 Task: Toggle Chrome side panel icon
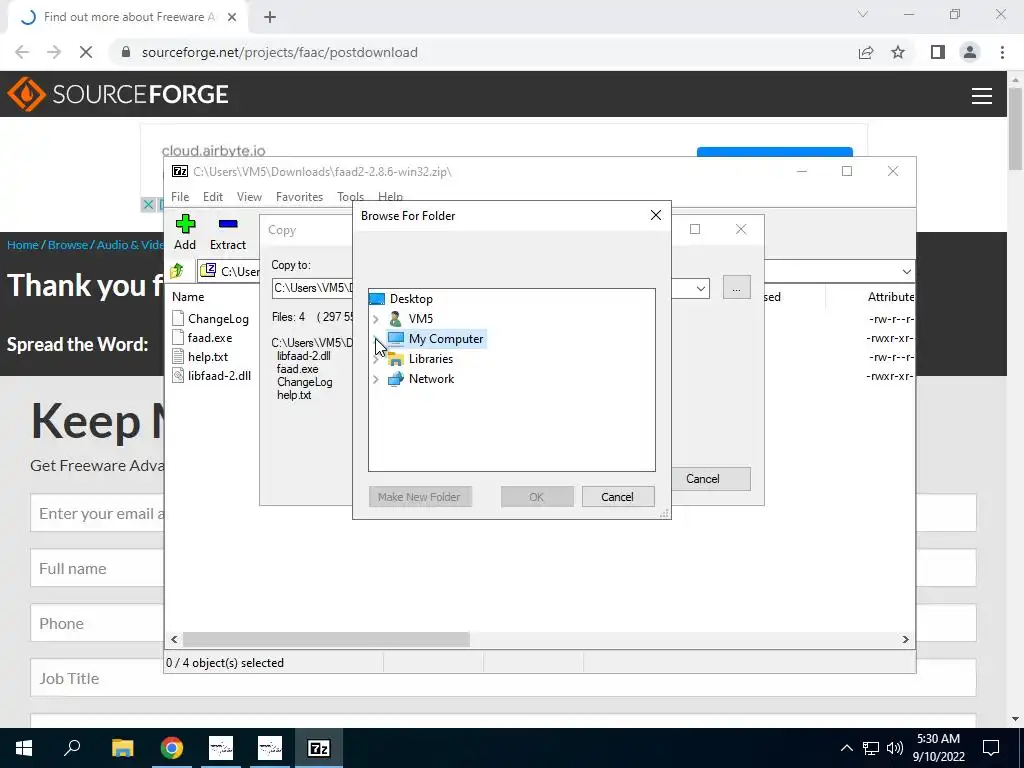pyautogui.click(x=938, y=52)
